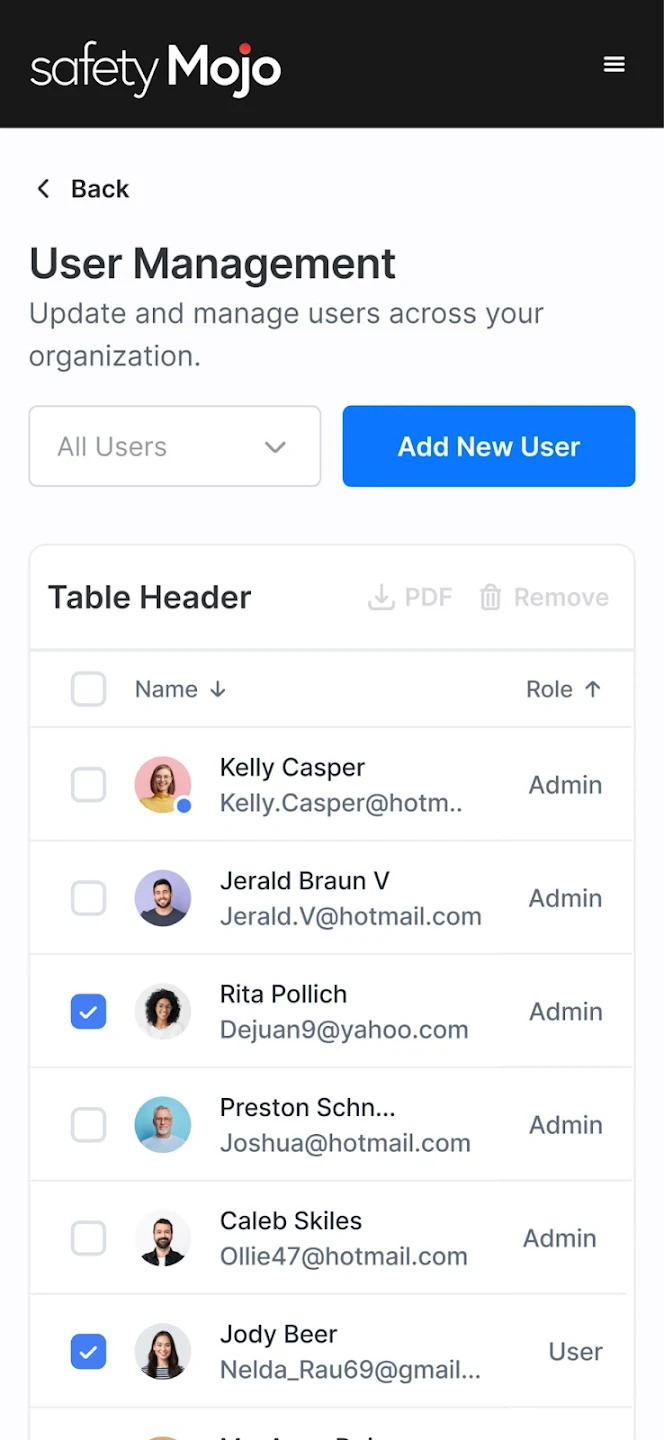The image size is (664, 1440).
Task: Select the checkbox for Caleb Skiles
Action: [x=88, y=1238]
